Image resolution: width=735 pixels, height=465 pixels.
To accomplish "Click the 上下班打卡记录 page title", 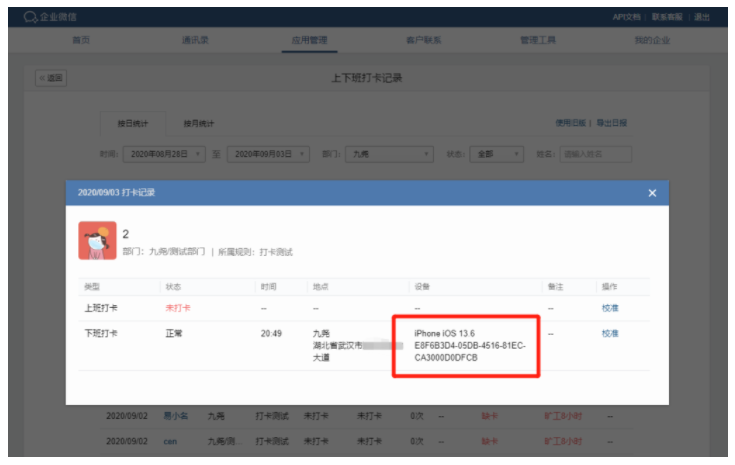I will point(367,78).
